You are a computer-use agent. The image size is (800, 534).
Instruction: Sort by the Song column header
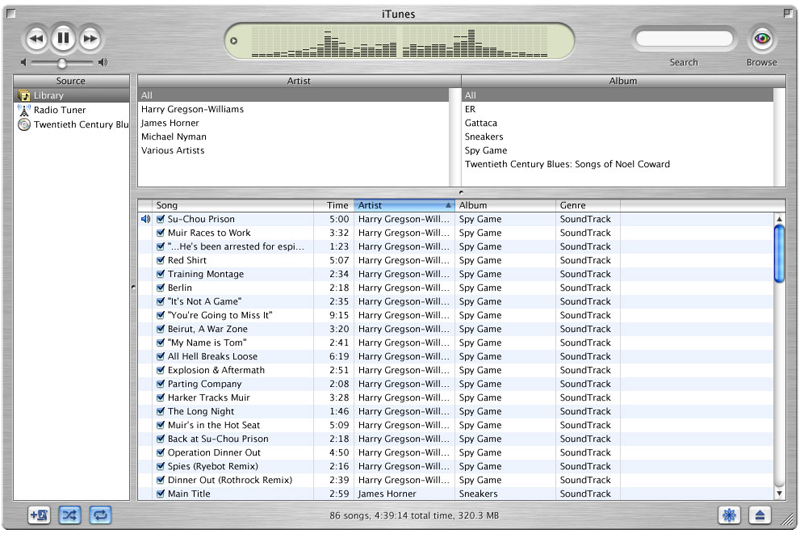coord(233,205)
